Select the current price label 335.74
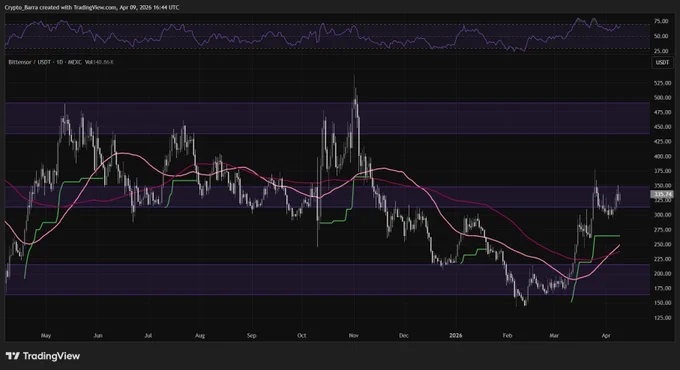The image size is (680, 370). [x=662, y=194]
